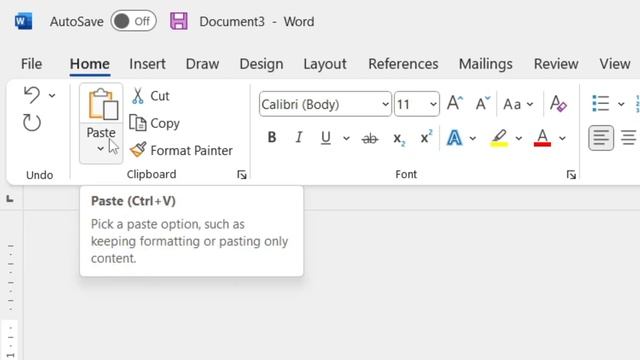Open the Change Case Aa dropdown
Image resolution: width=640 pixels, height=360 pixels.
(x=518, y=104)
